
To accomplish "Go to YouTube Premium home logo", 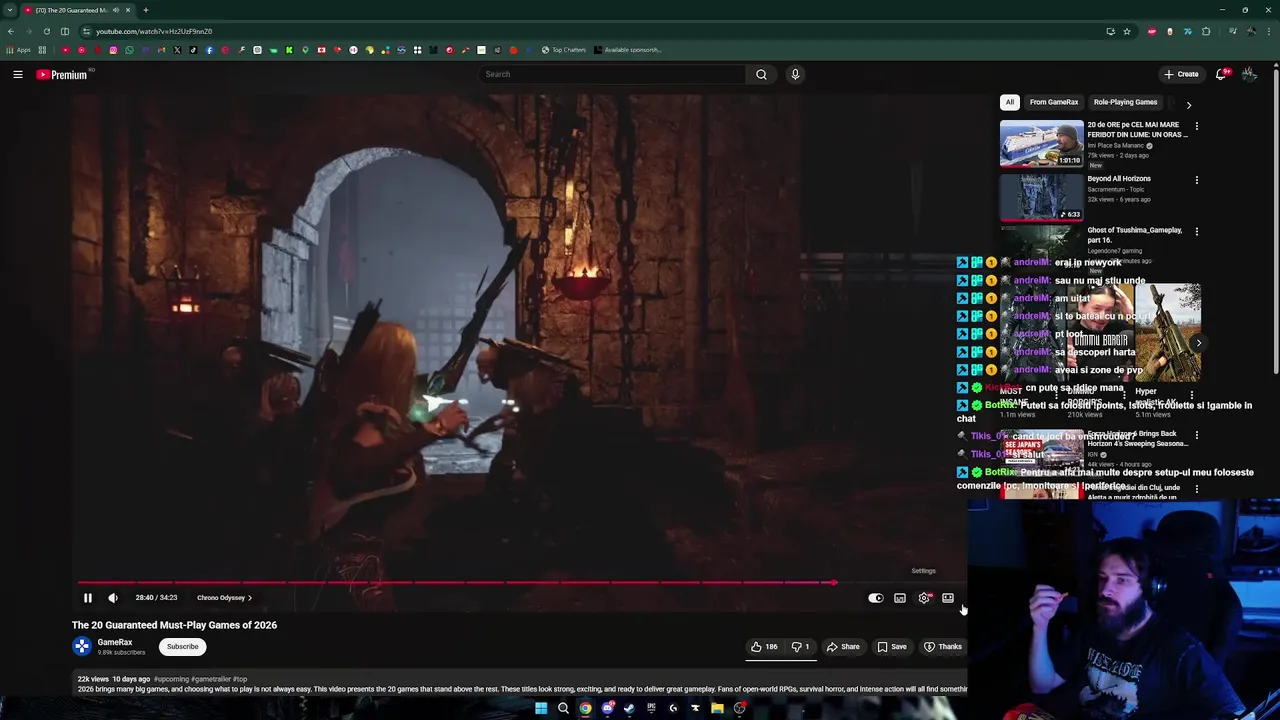I will (63, 74).
